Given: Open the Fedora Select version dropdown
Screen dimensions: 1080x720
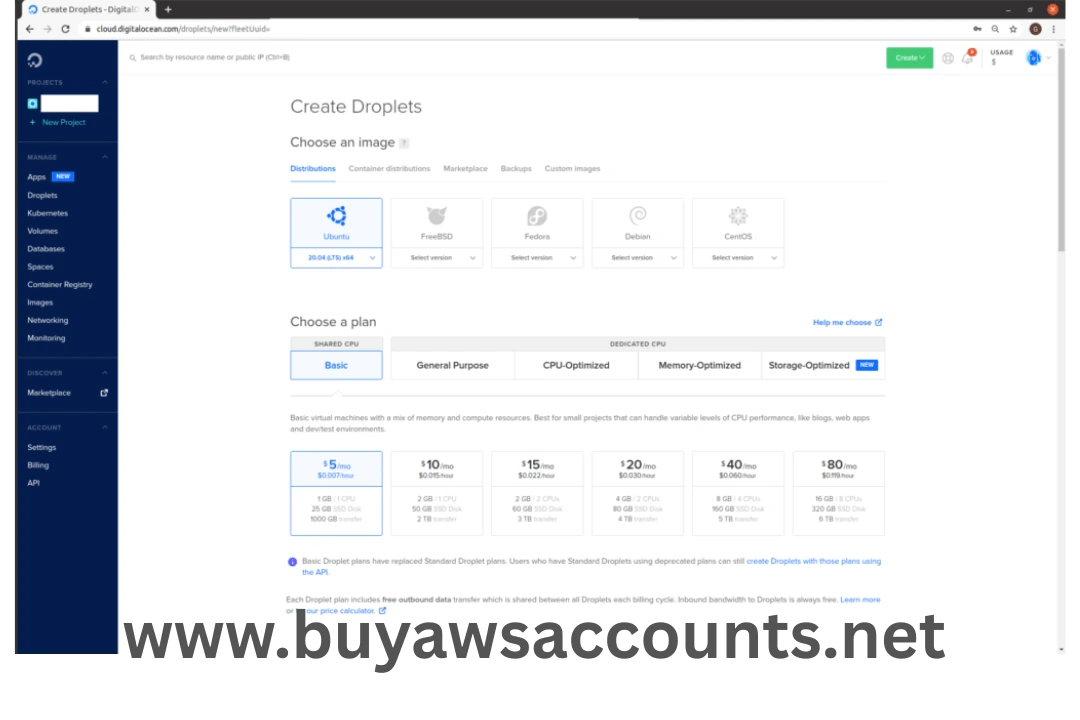Looking at the screenshot, I should point(537,258).
